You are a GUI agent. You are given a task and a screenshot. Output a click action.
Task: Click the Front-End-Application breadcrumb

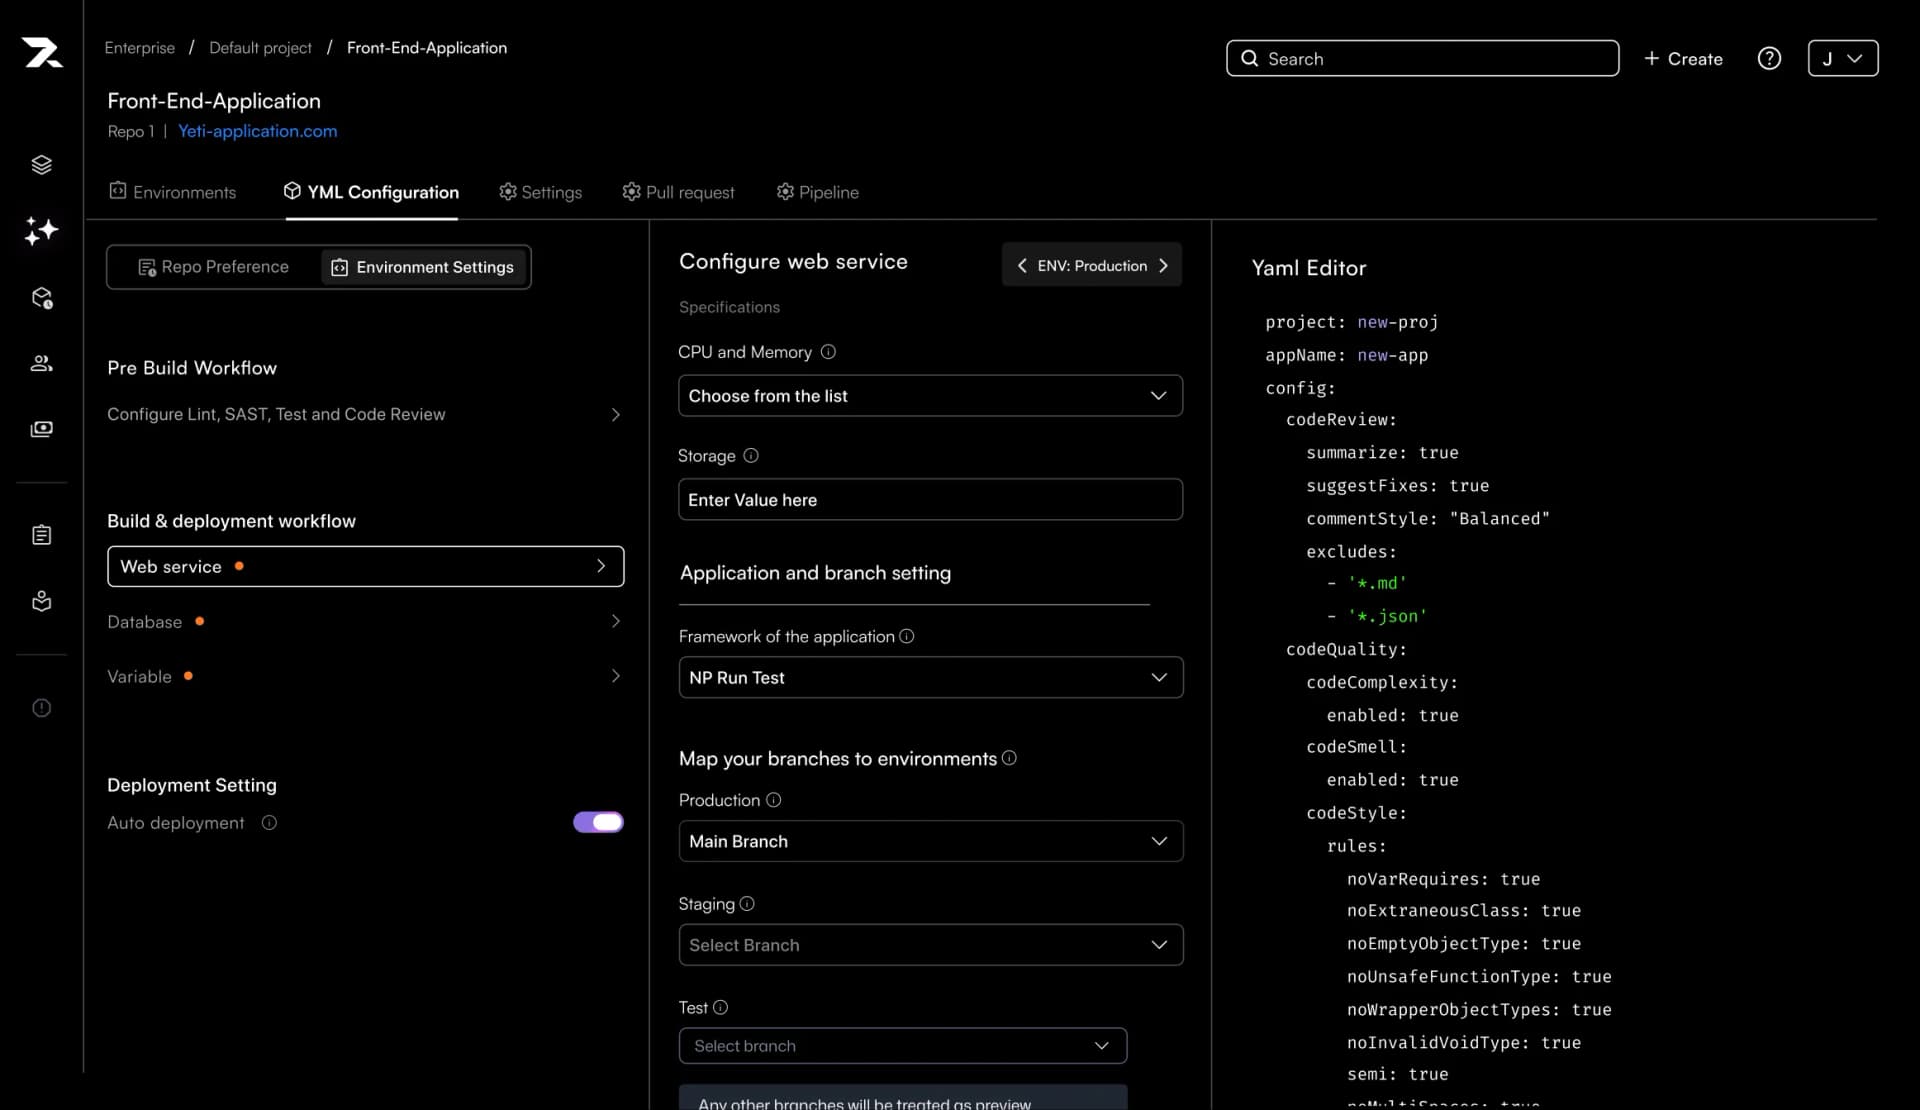427,47
